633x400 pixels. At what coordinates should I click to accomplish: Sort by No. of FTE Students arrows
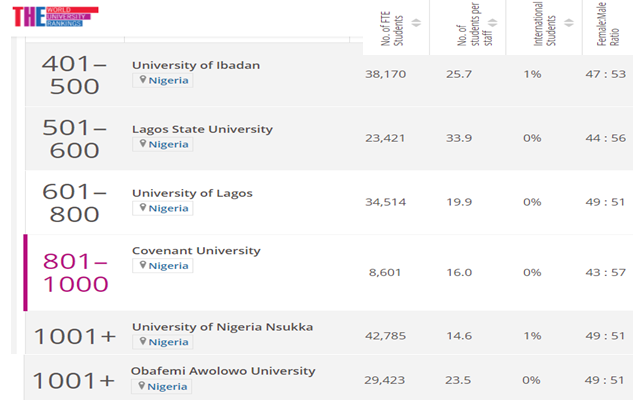[x=416, y=23]
